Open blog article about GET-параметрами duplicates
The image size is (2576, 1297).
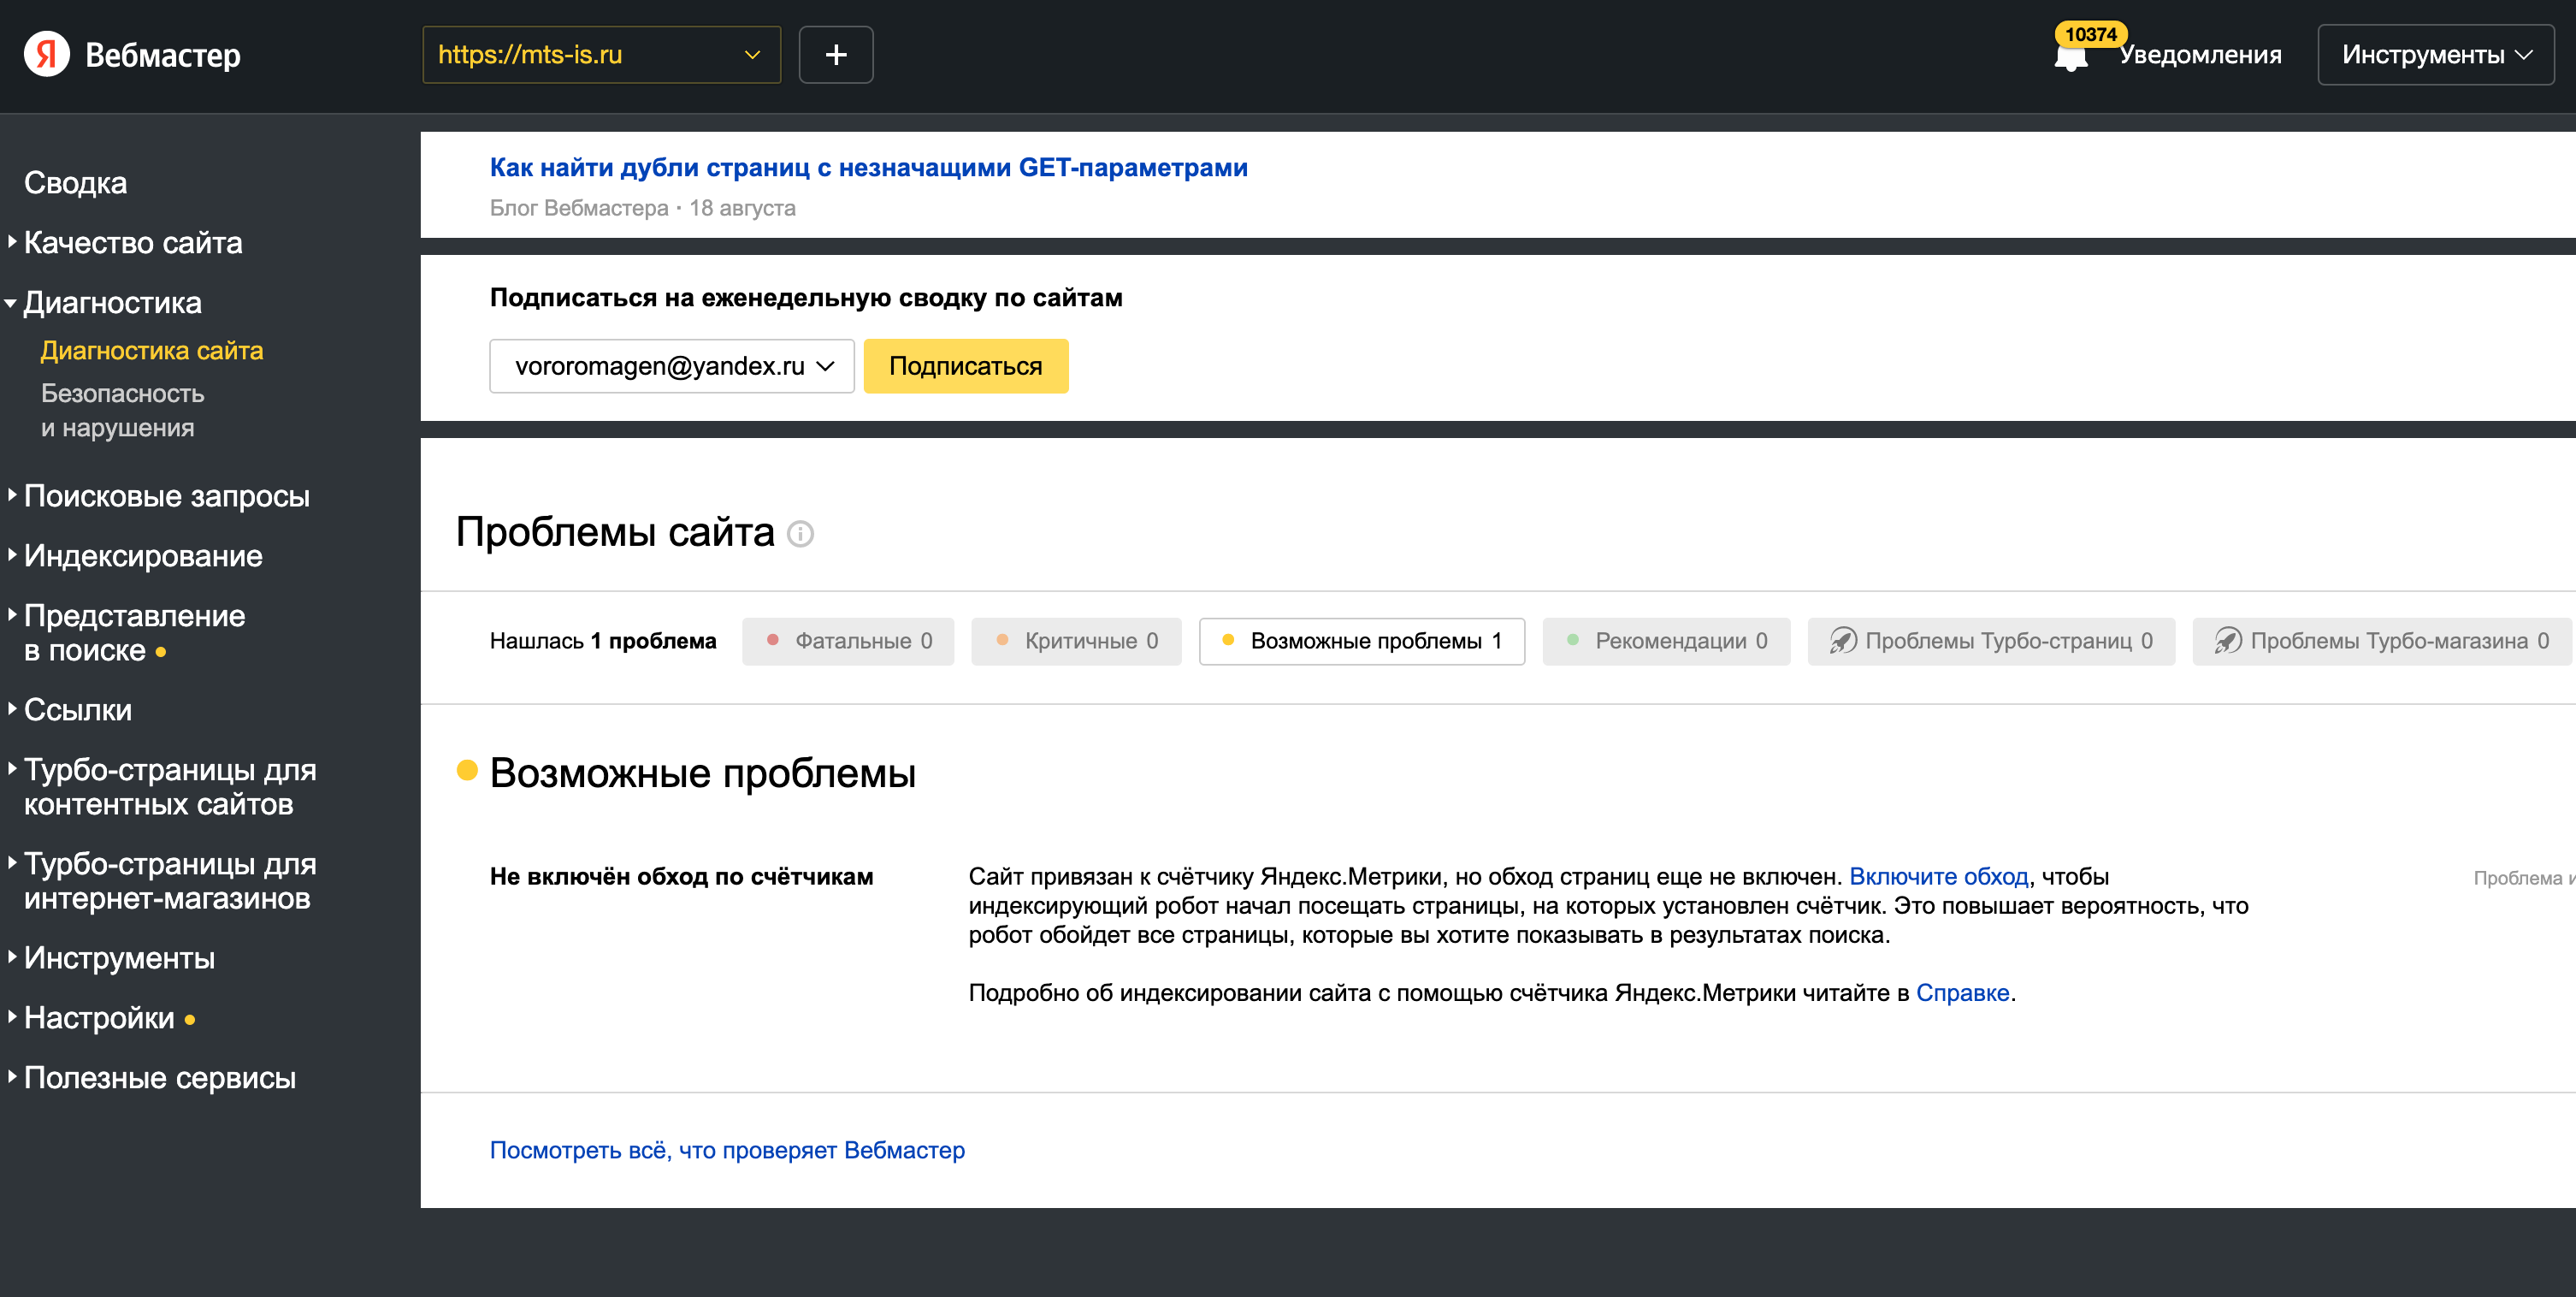tap(868, 167)
